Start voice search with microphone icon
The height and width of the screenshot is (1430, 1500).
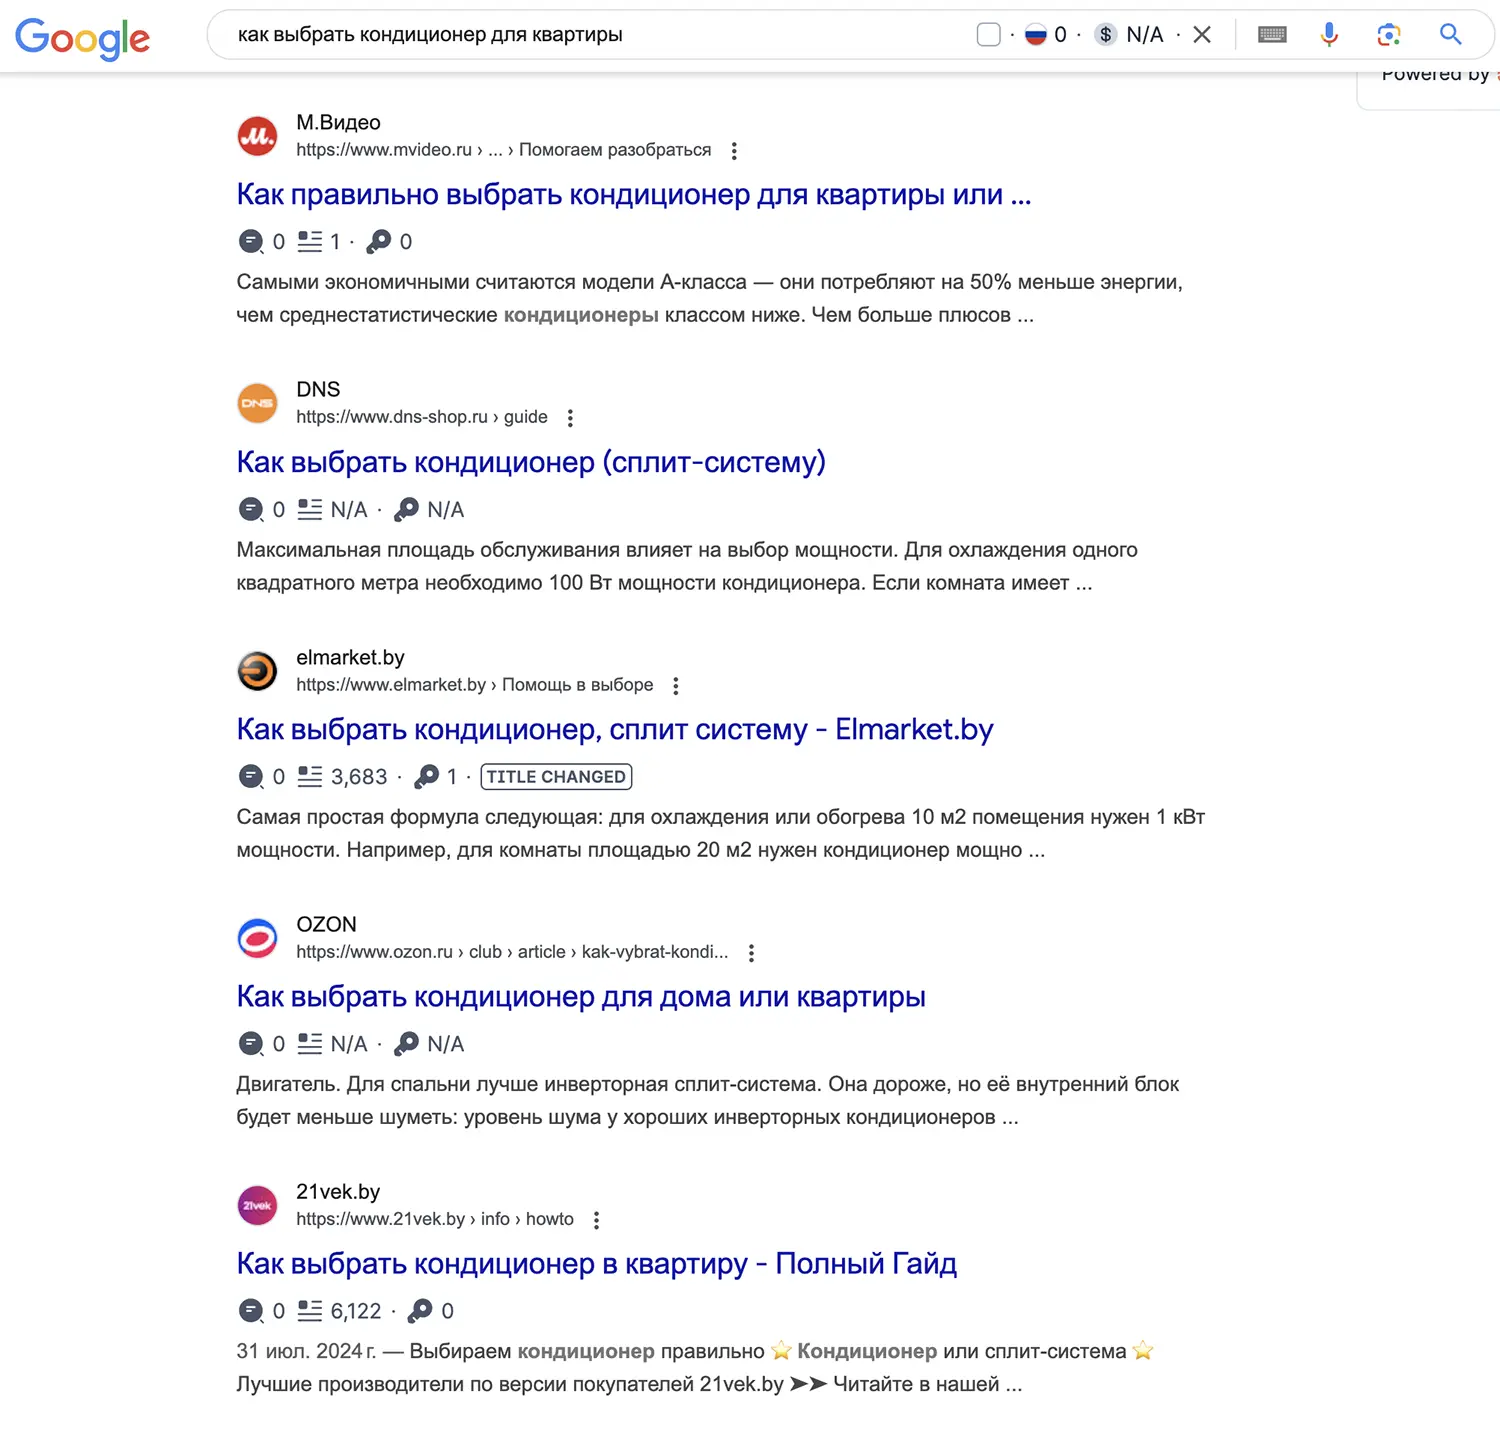(1329, 35)
